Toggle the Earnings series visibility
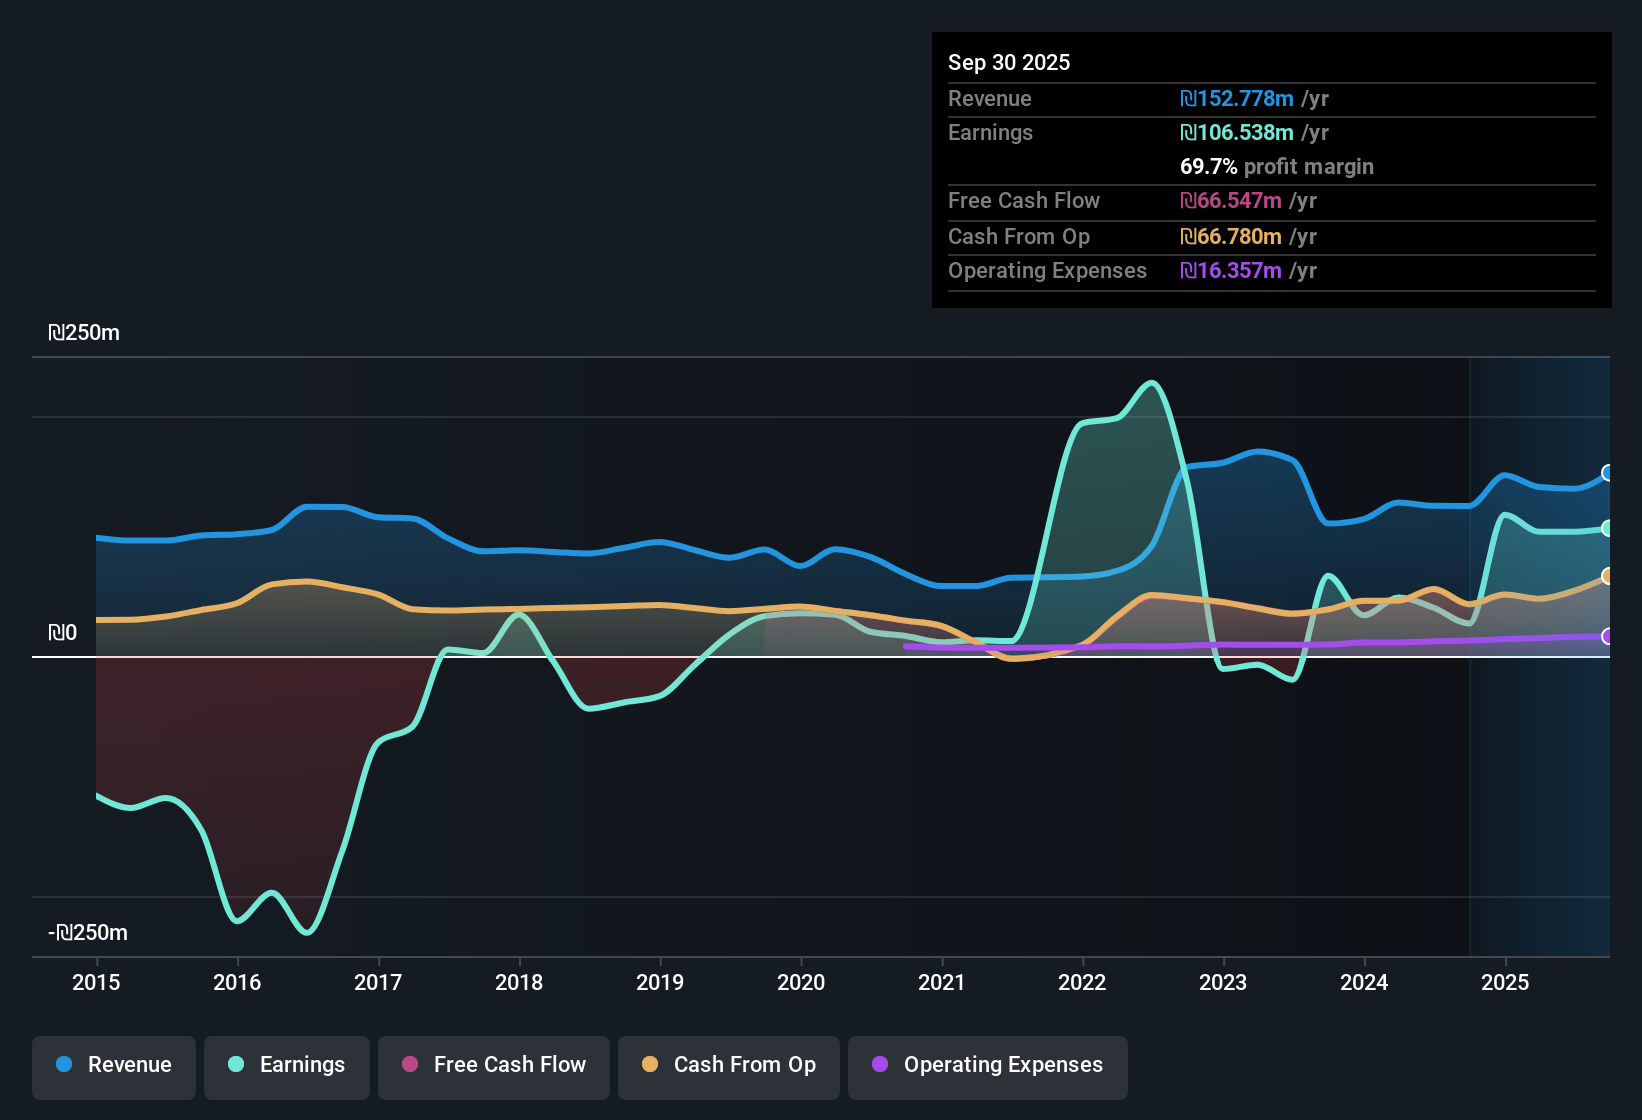Screen dimensions: 1642x1120 pos(287,1065)
